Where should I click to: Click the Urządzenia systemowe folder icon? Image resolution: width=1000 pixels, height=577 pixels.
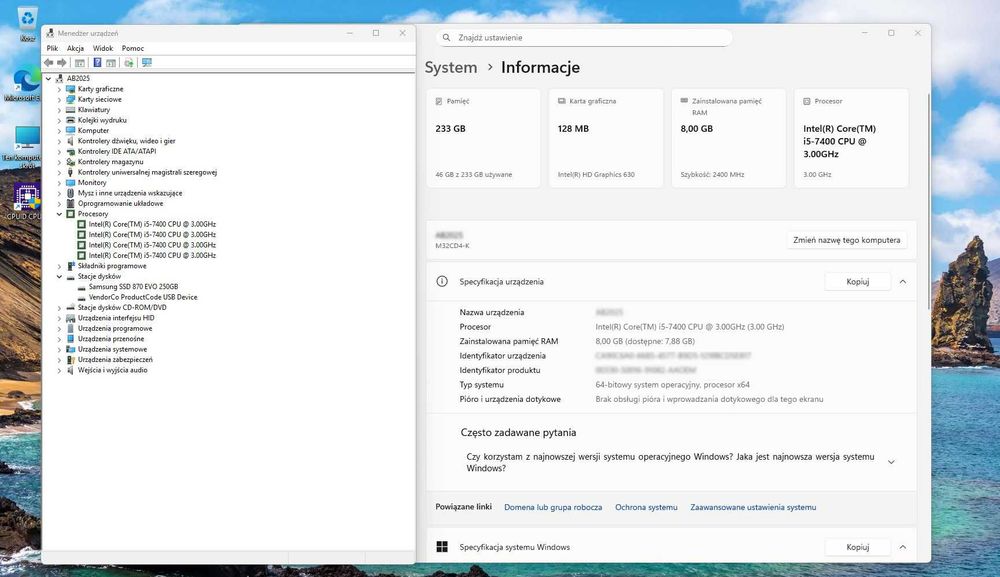[71, 349]
